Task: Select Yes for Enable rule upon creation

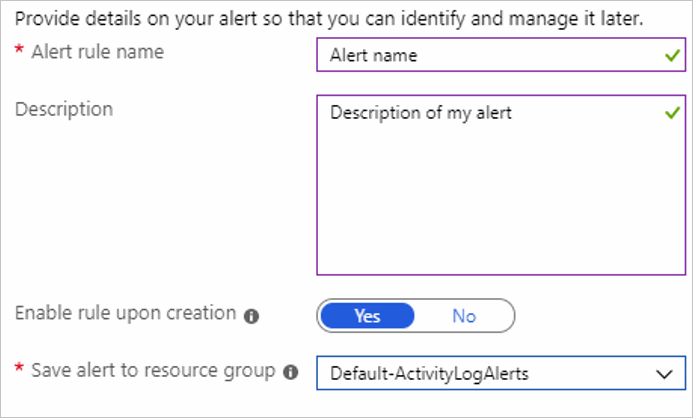Action: [367, 316]
